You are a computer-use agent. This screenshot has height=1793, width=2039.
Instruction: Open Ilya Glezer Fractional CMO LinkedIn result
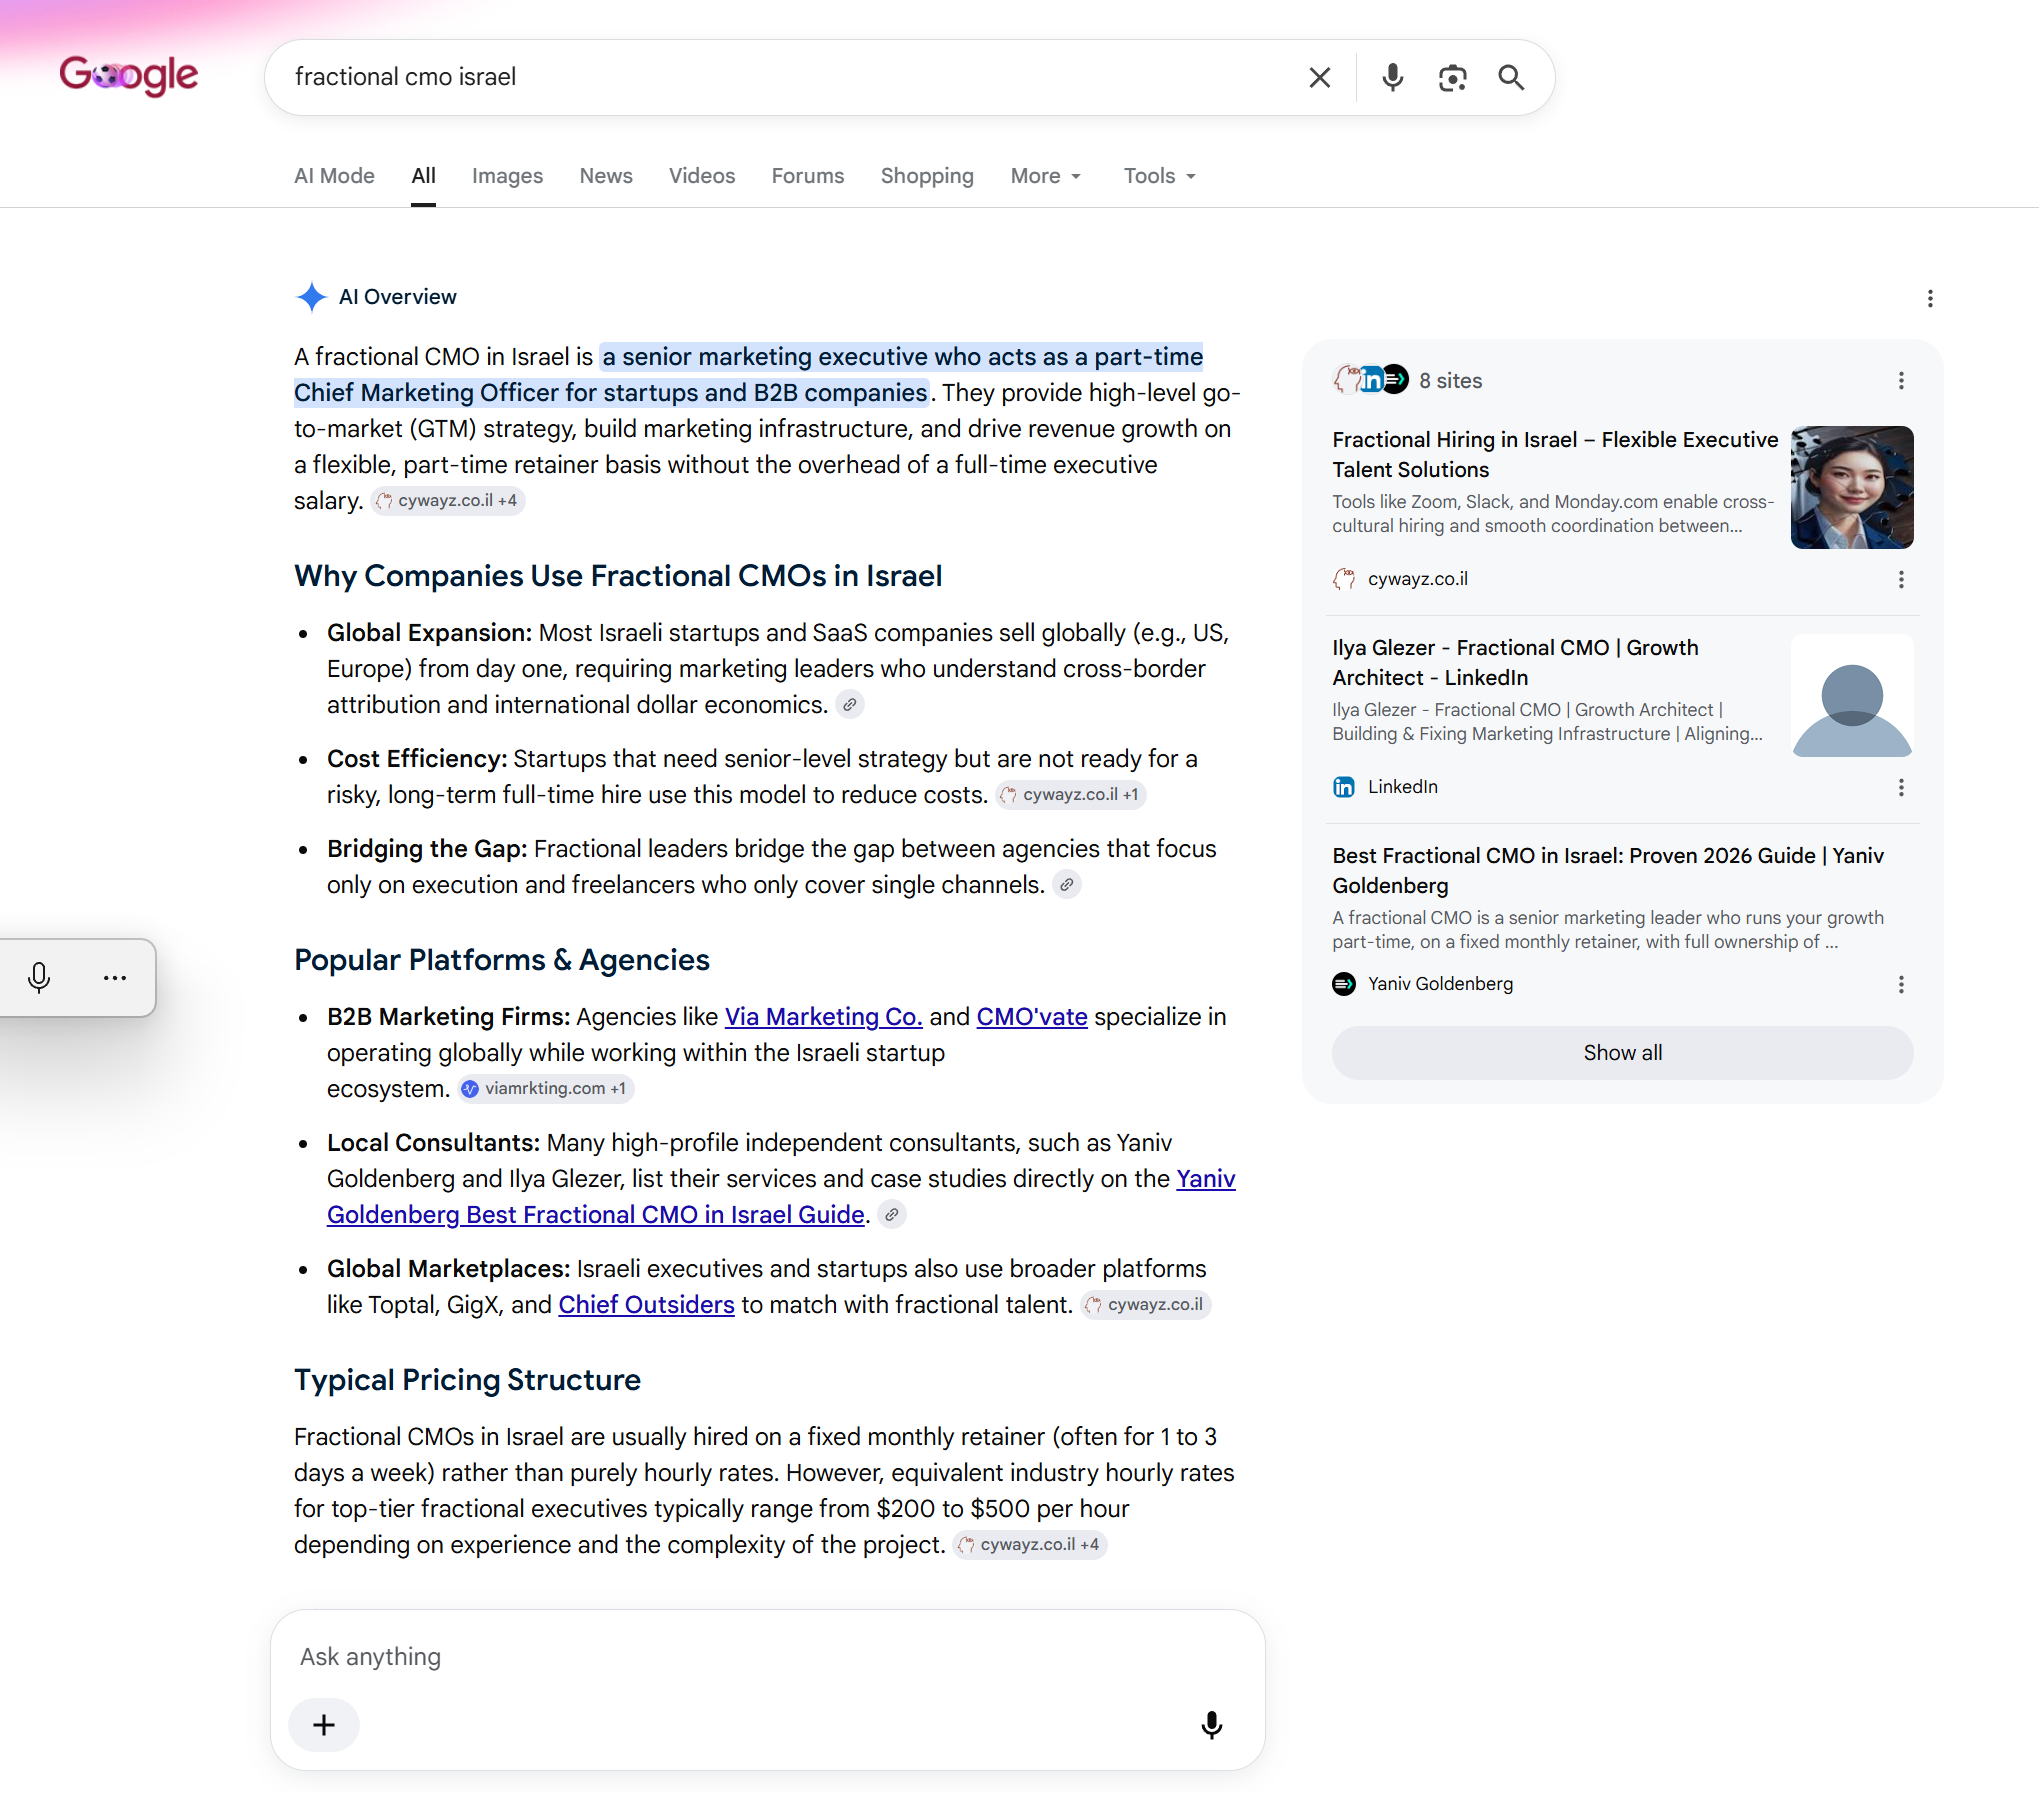(1515, 663)
